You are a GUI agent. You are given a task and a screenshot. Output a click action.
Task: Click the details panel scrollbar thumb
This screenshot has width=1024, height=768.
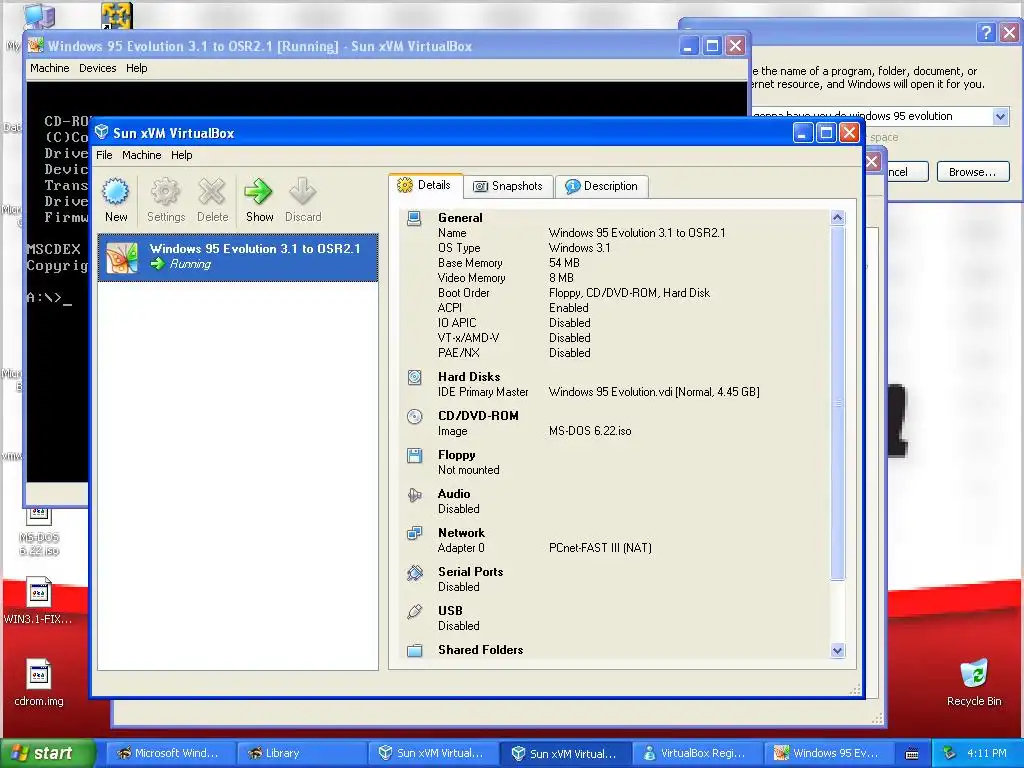tap(837, 403)
